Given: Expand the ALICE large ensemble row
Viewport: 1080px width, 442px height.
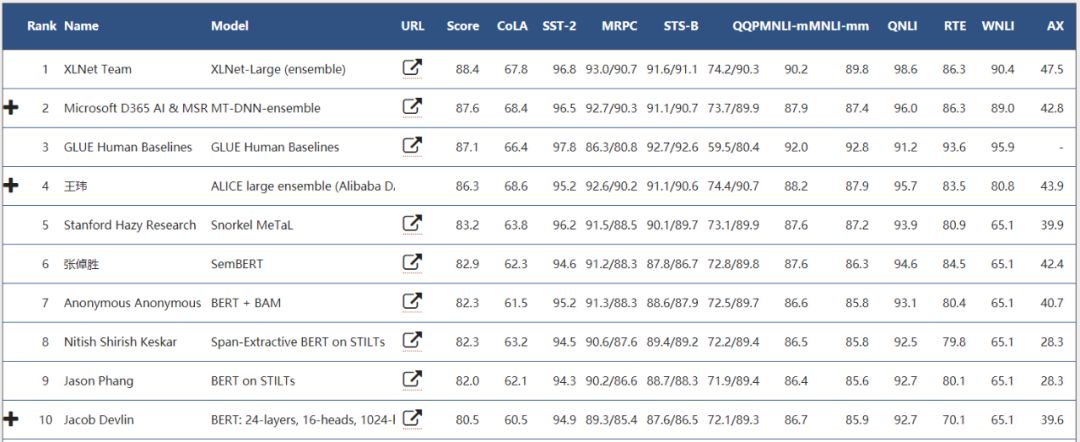Looking at the screenshot, I should [12, 185].
